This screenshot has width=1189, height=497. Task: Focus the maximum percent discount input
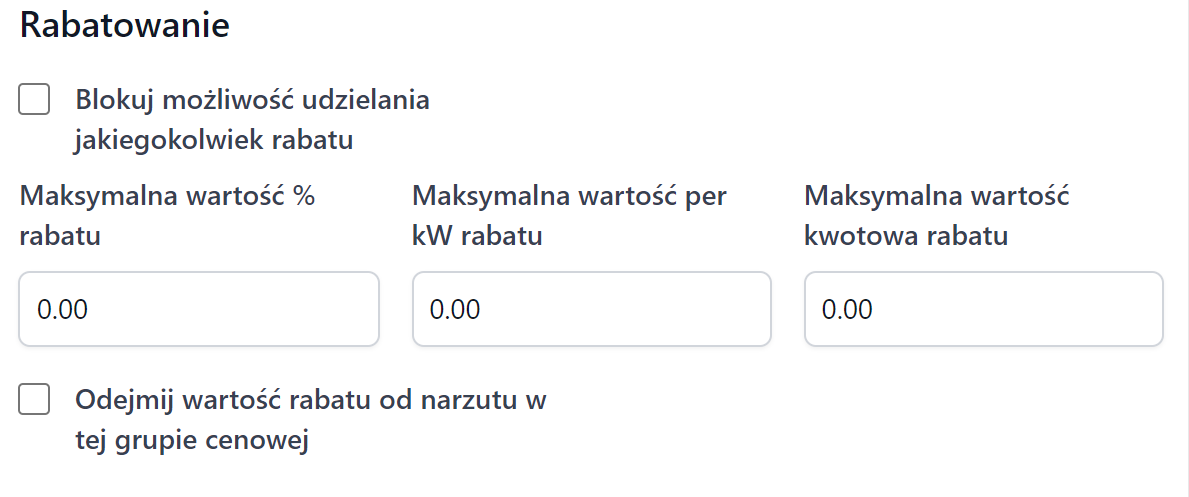(x=199, y=309)
